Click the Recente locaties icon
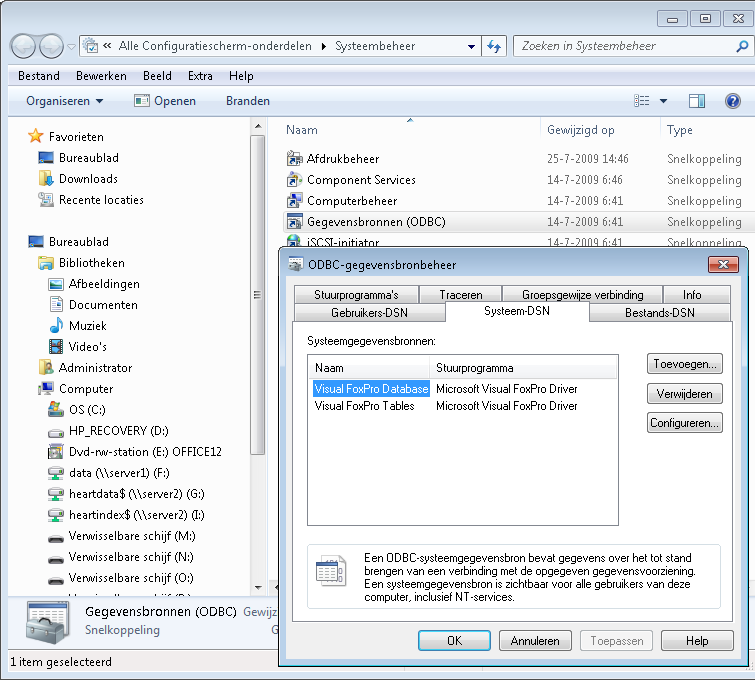 pos(46,199)
